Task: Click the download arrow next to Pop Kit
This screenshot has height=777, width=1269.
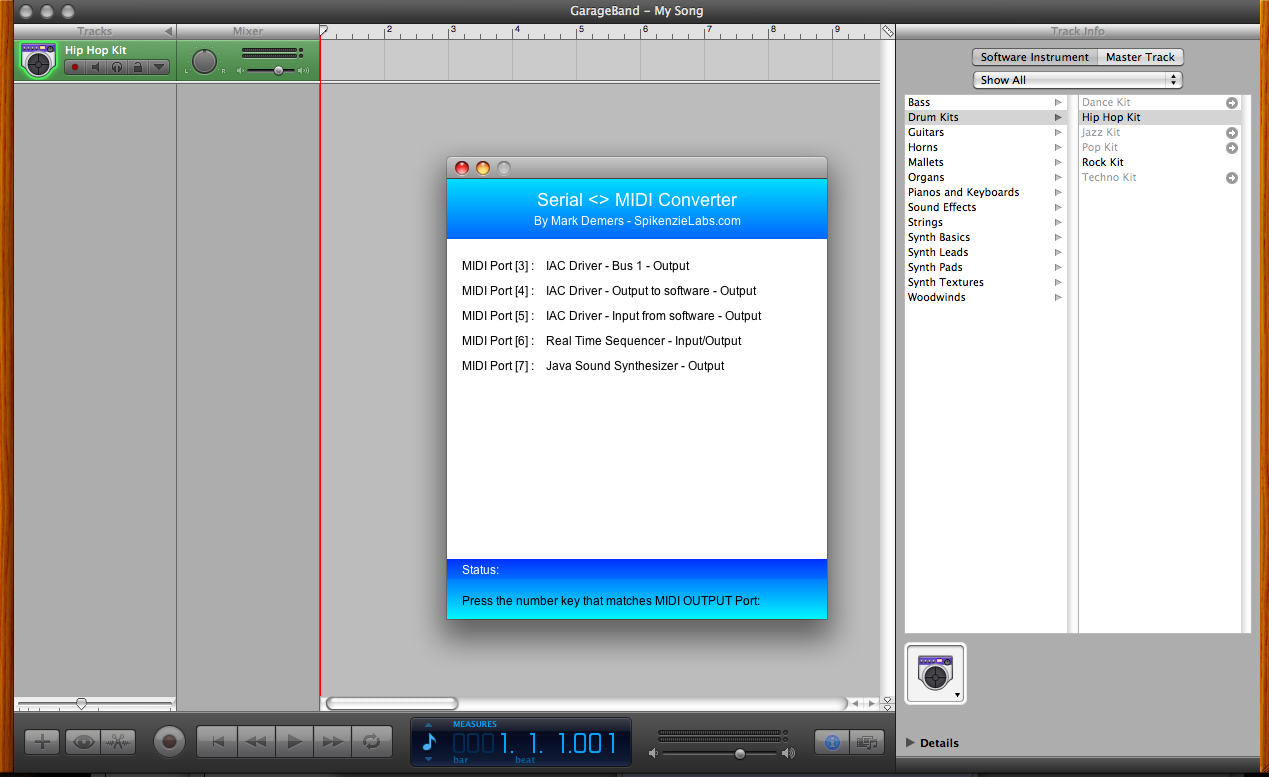Action: click(1232, 147)
